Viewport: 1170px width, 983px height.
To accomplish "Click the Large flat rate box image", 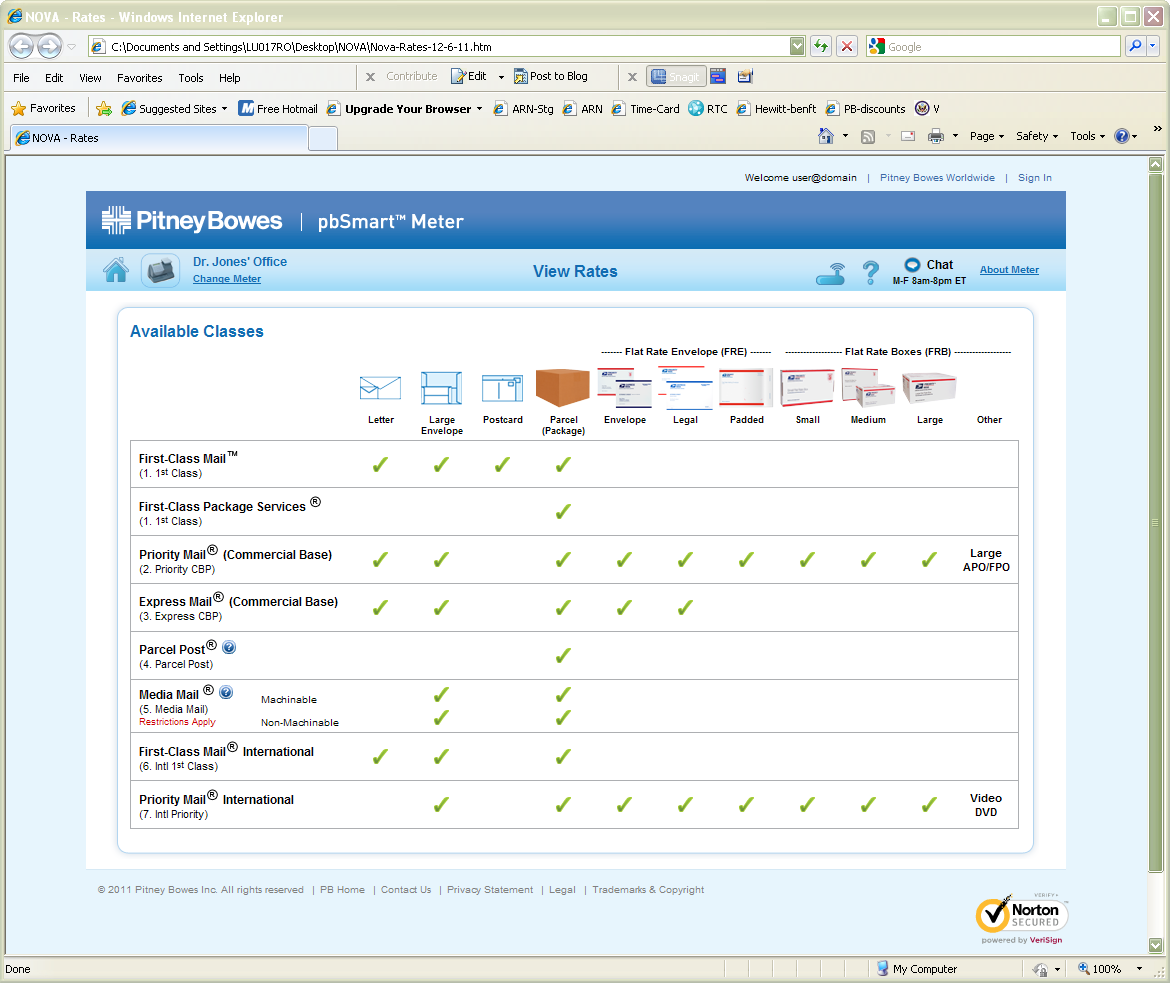I will 929,388.
